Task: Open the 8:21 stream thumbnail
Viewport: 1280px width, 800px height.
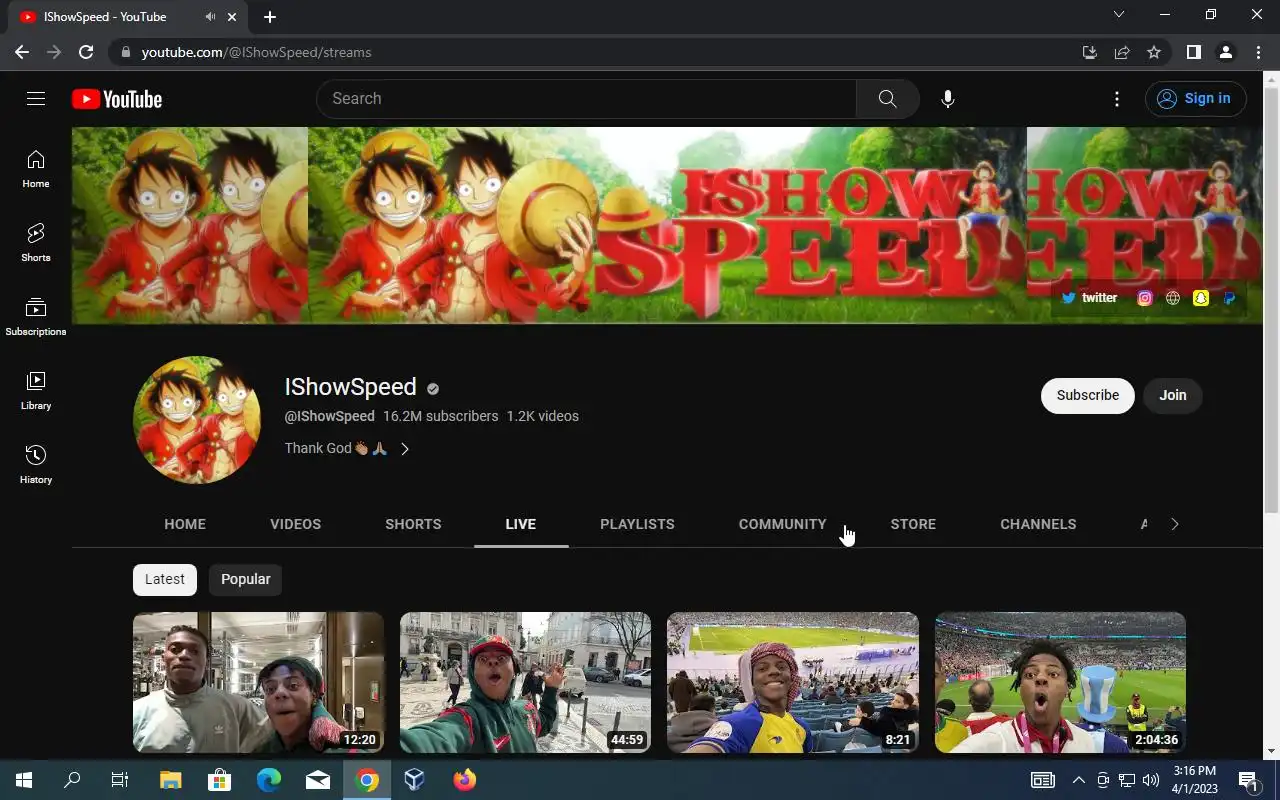Action: click(x=793, y=682)
